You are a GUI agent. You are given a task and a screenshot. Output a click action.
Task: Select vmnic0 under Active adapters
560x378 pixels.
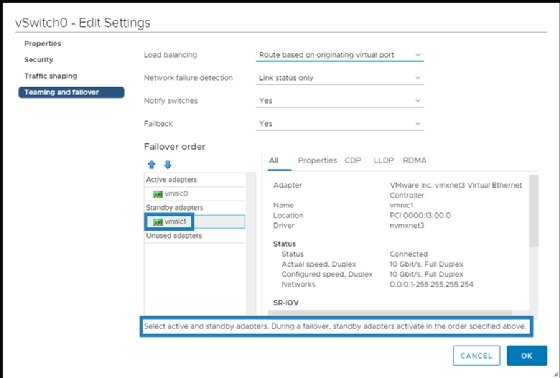click(x=195, y=194)
